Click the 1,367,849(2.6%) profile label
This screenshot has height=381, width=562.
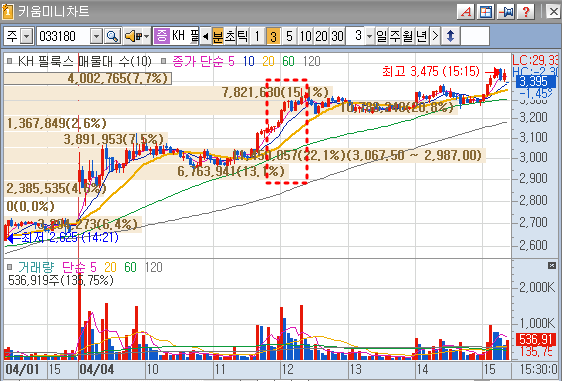[57, 123]
